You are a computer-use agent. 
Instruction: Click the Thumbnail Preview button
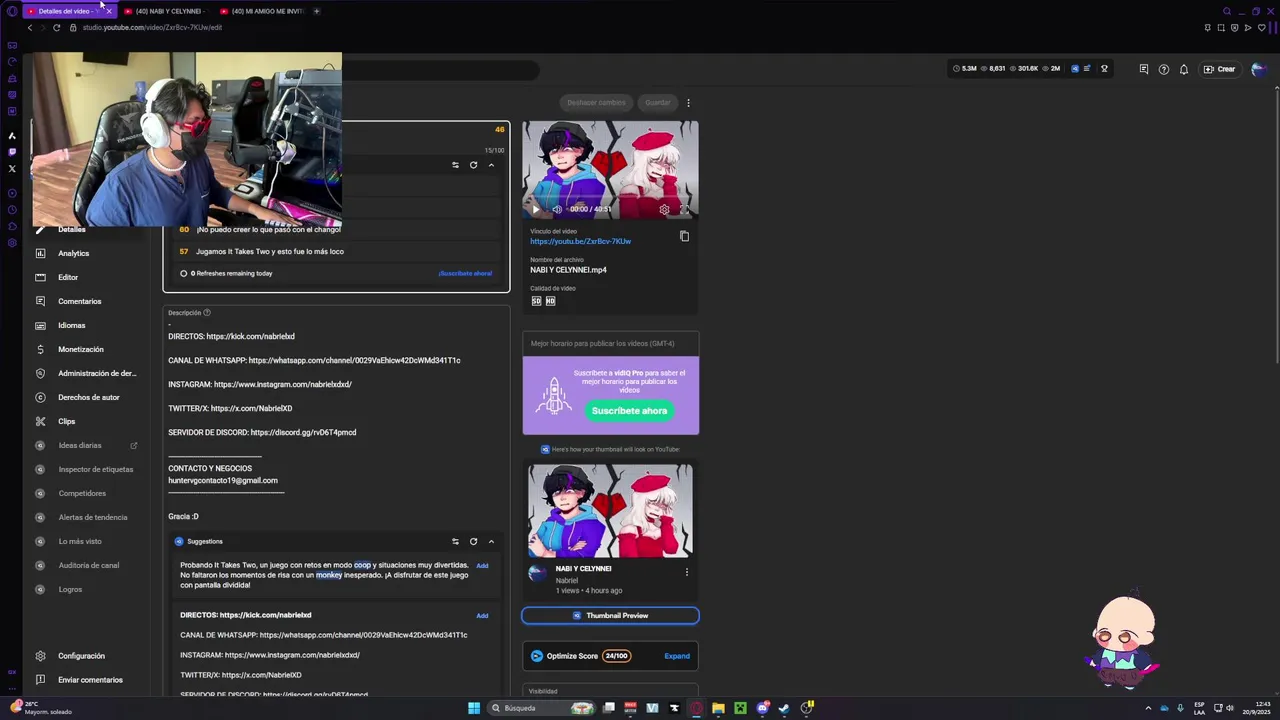pyautogui.click(x=610, y=616)
